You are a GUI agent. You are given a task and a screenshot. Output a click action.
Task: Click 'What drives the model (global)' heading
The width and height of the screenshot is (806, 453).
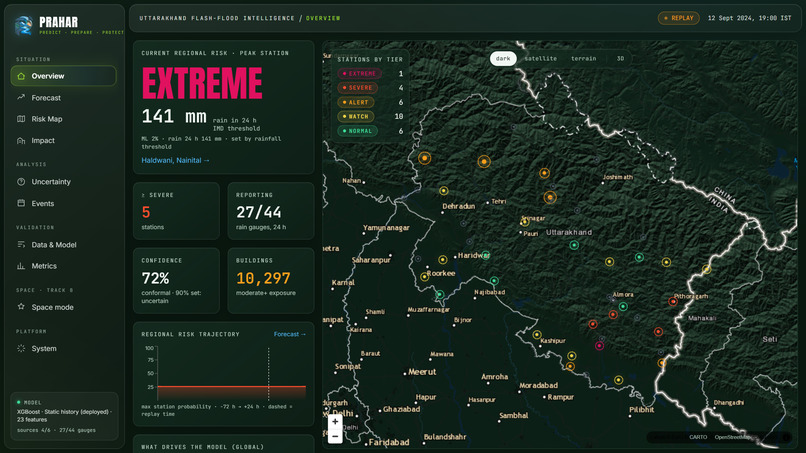[203, 447]
